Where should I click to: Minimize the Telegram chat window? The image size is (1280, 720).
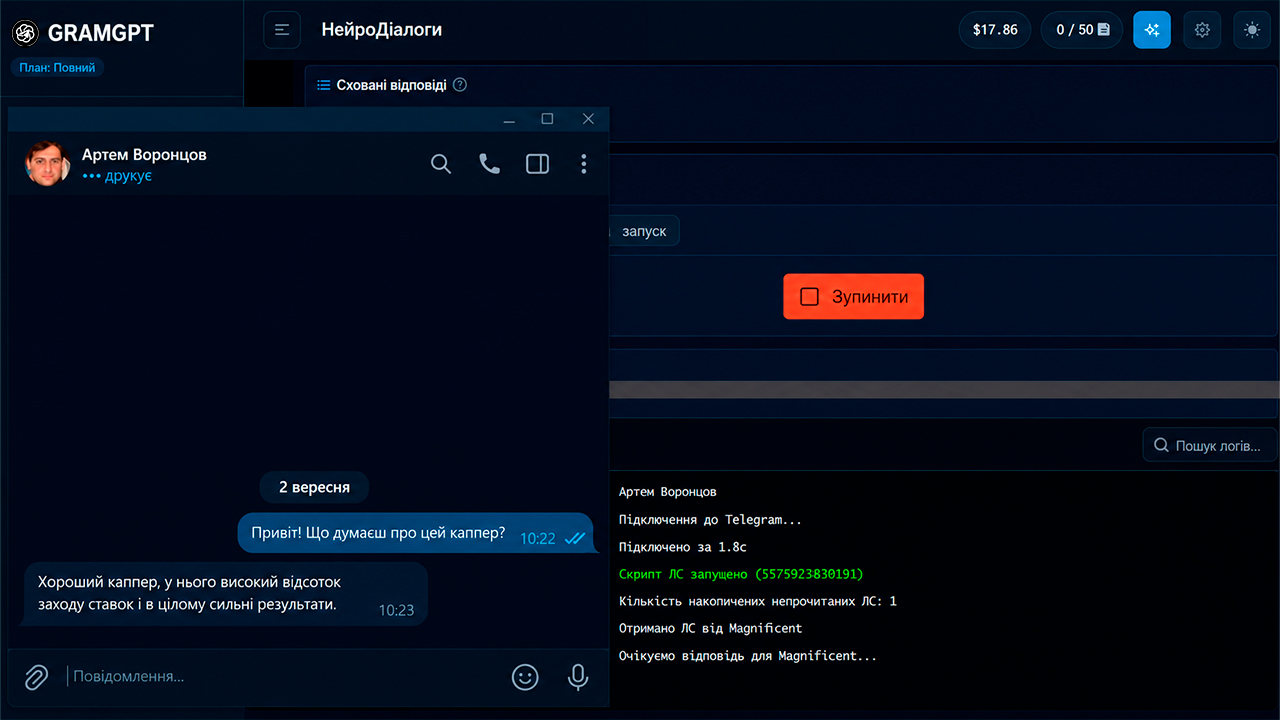point(509,119)
